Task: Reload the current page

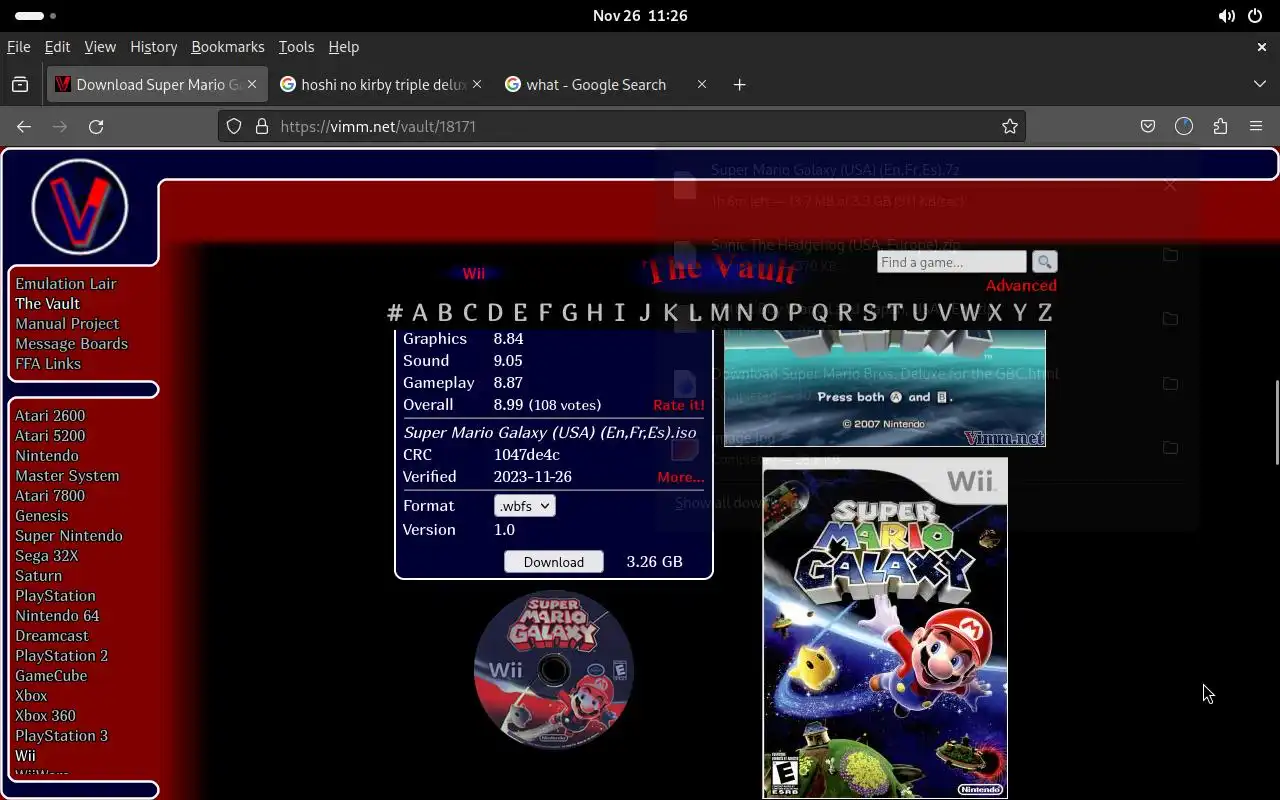Action: pos(96,126)
